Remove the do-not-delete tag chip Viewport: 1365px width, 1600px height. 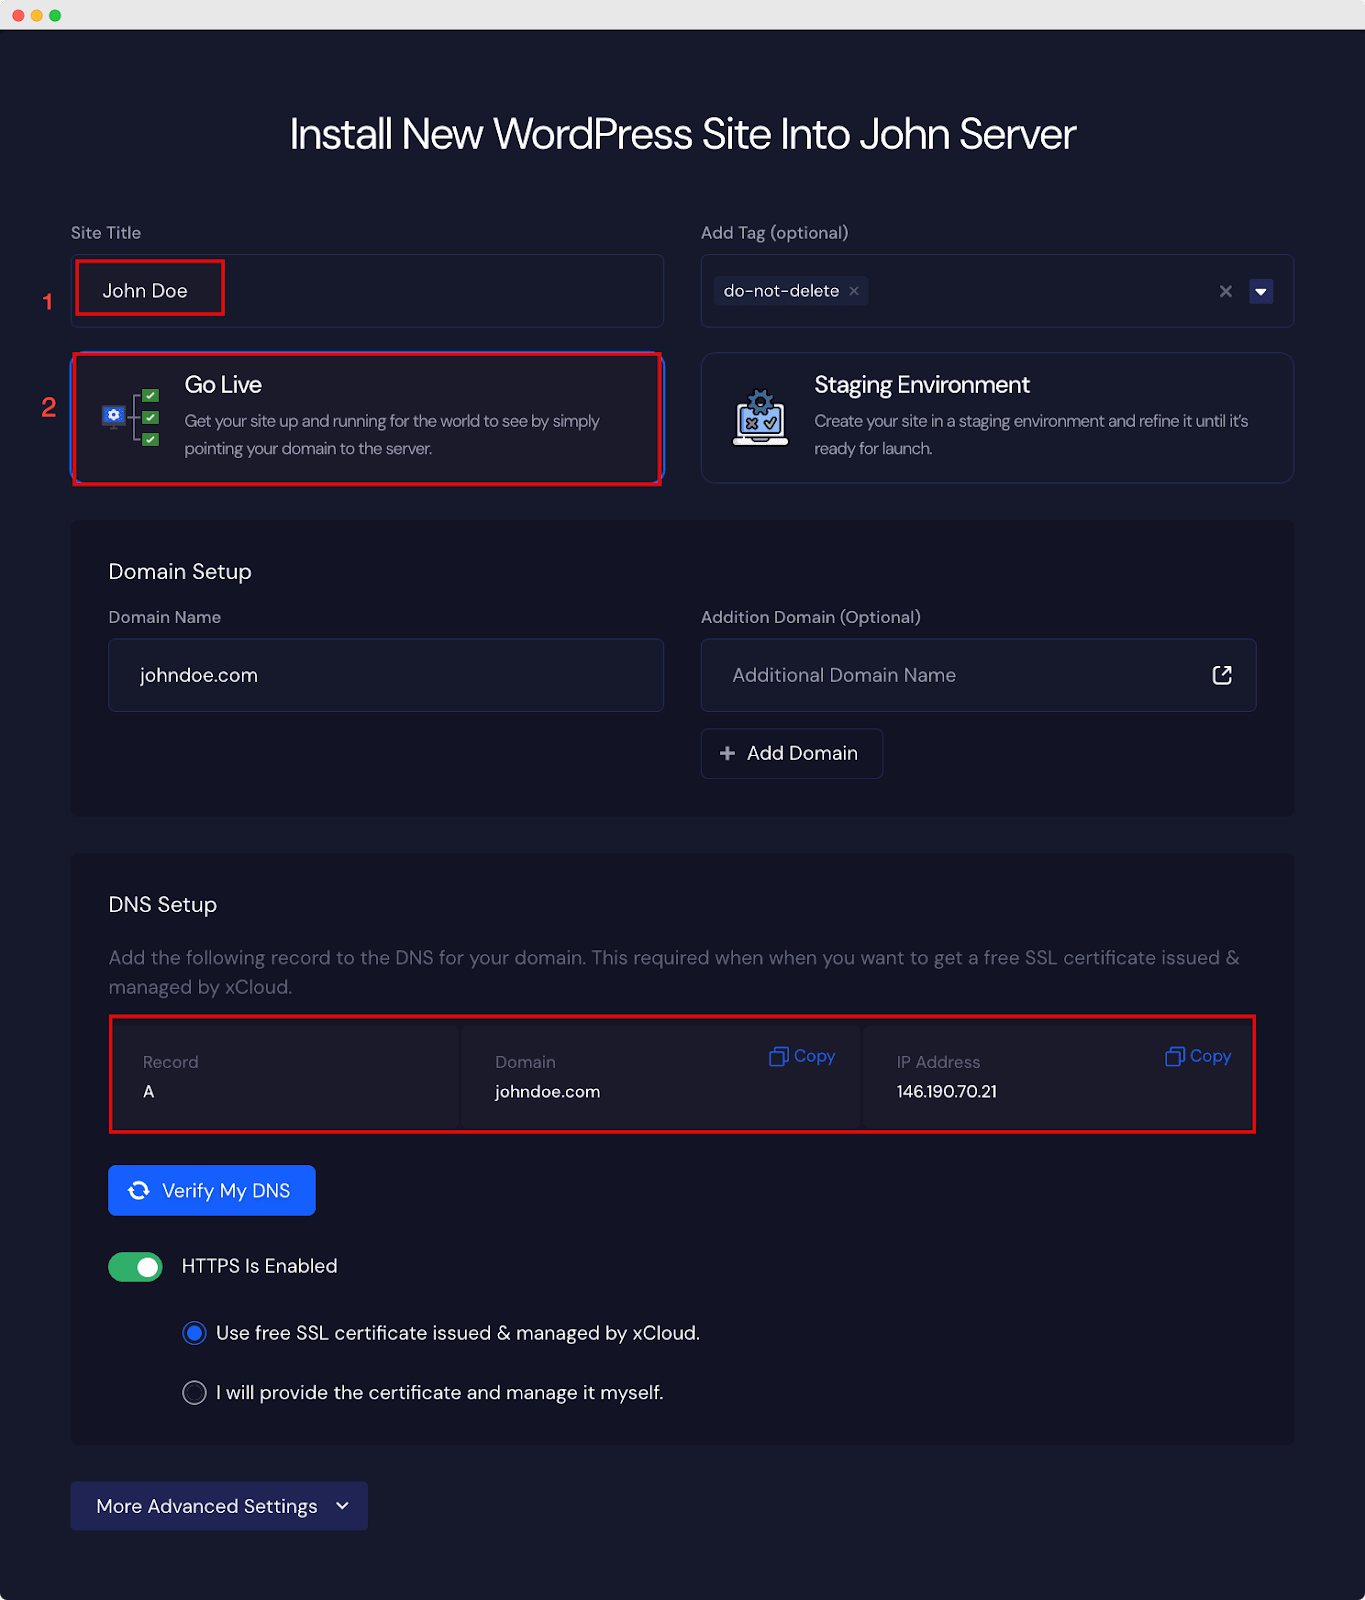854,291
